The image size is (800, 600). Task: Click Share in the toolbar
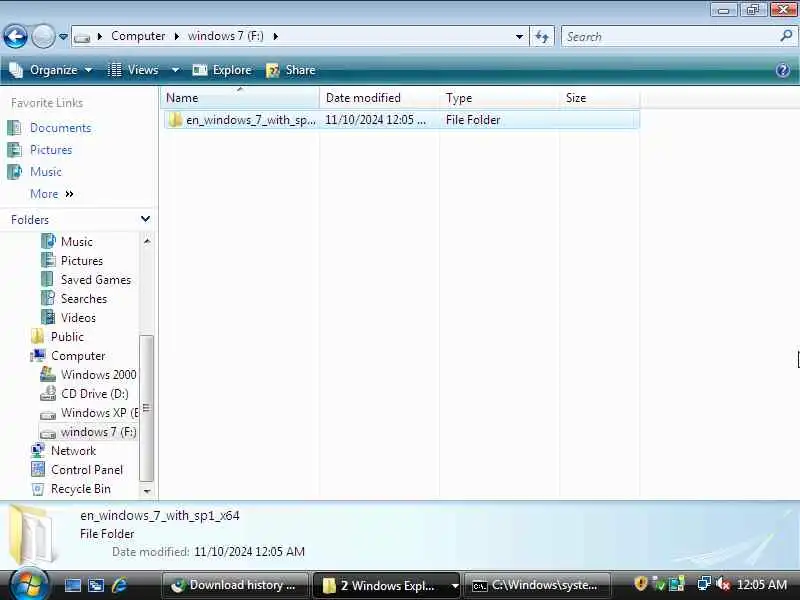[291, 70]
